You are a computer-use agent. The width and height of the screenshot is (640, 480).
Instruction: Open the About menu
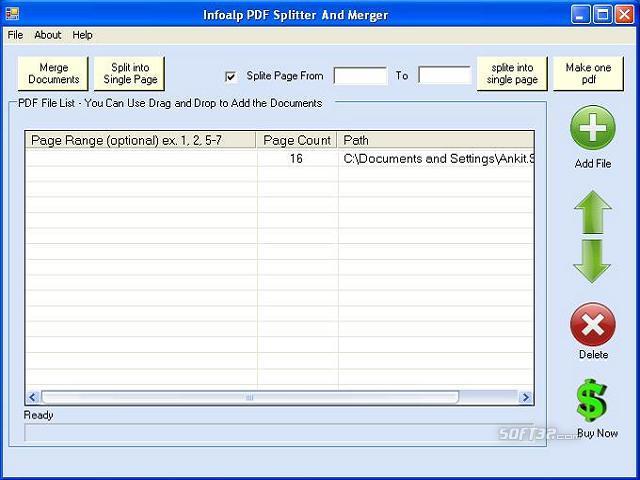(47, 35)
